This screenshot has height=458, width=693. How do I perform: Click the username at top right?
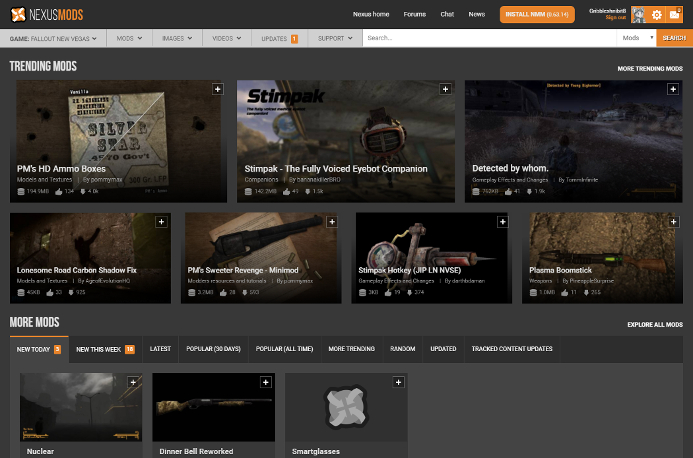608,11
